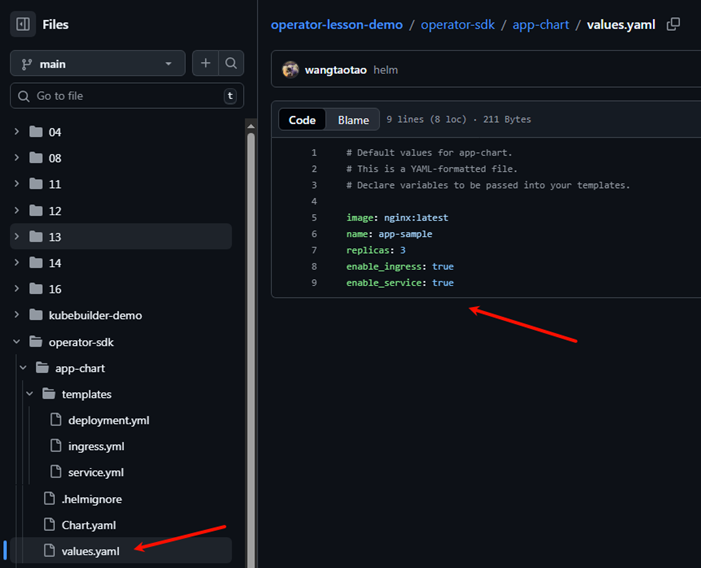701x568 pixels.
Task: Open the .helmignore file
Action: [91, 499]
